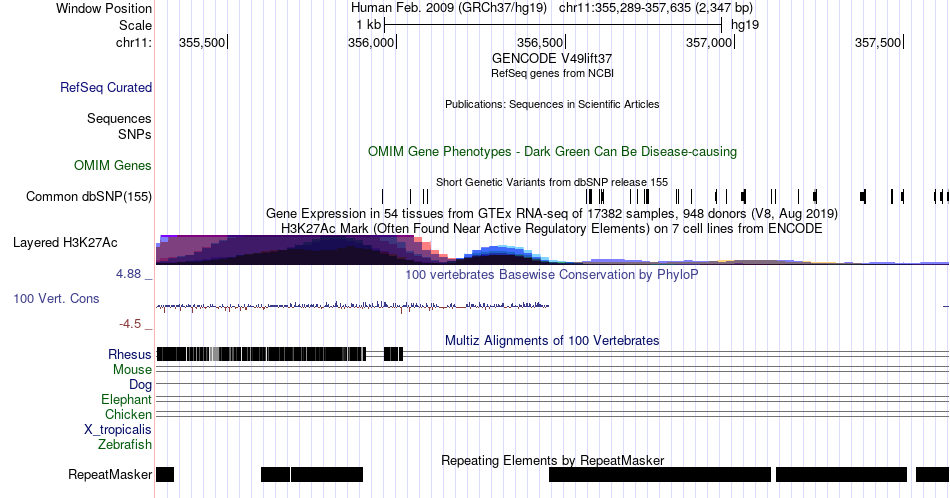Click the PhyloP conservation signal graph
This screenshot has height=498, width=950.
click(353, 306)
